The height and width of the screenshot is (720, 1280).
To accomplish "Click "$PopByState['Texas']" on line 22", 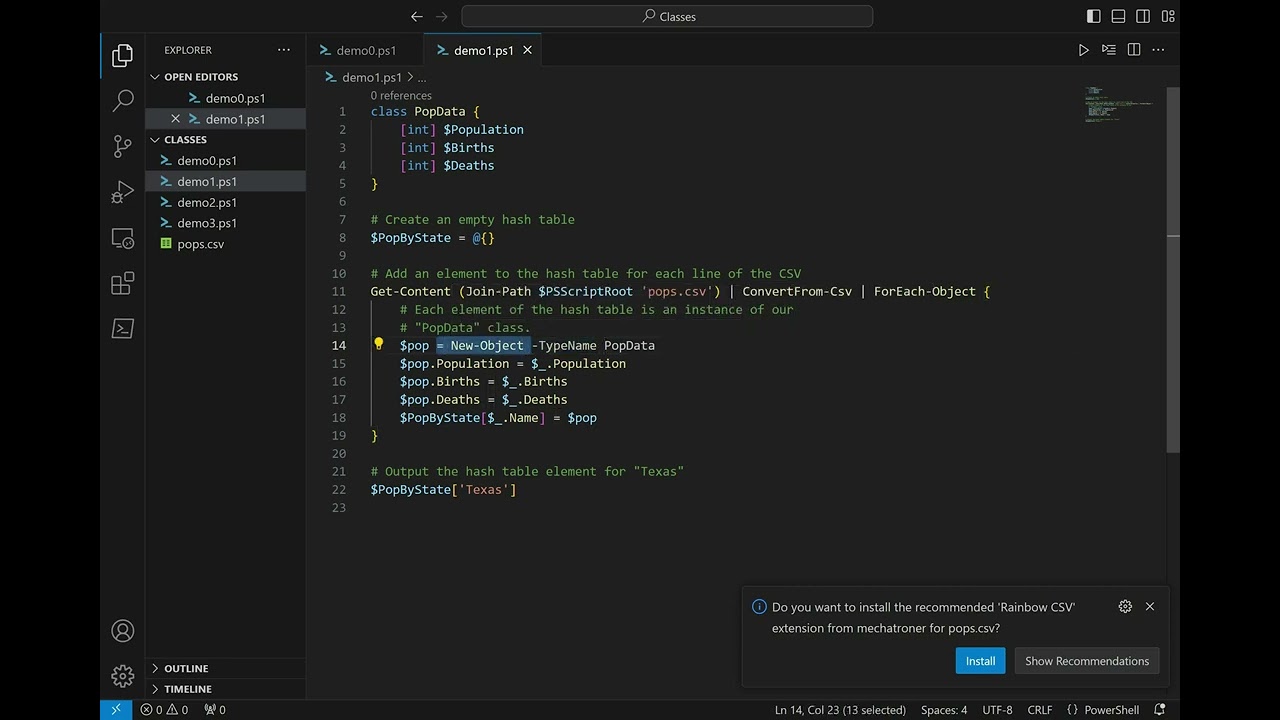I will [444, 490].
